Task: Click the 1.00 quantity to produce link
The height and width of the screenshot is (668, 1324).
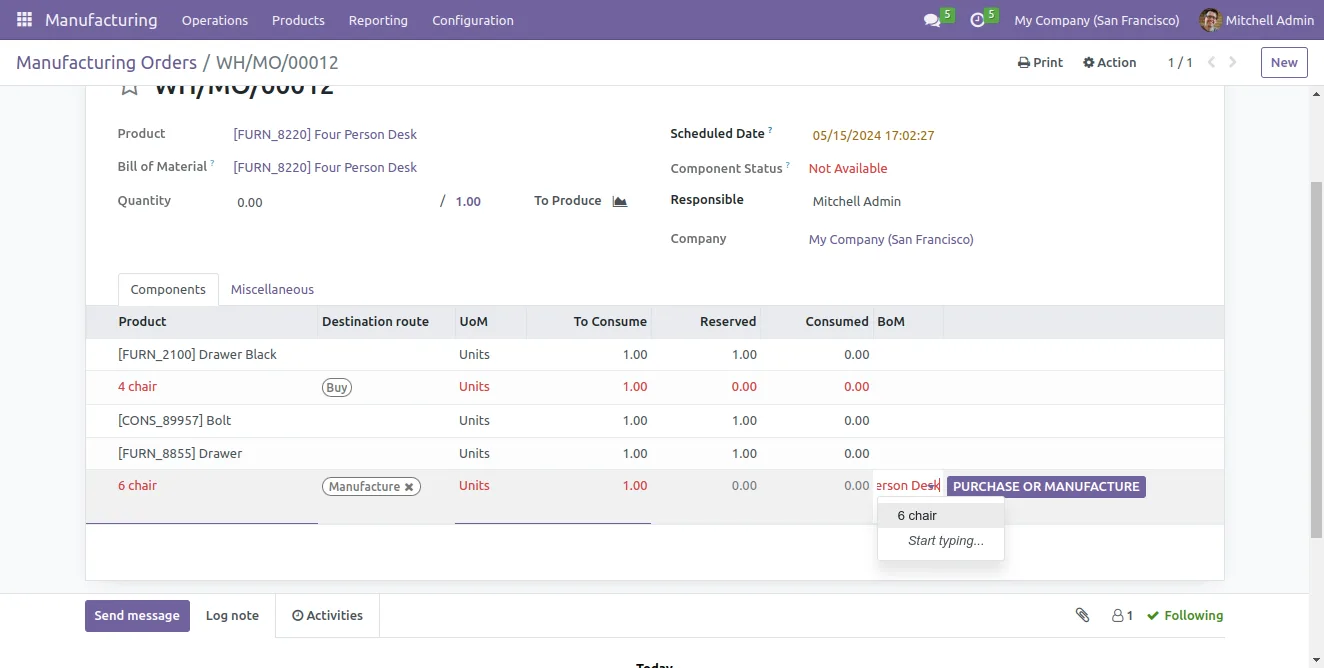Action: point(468,201)
